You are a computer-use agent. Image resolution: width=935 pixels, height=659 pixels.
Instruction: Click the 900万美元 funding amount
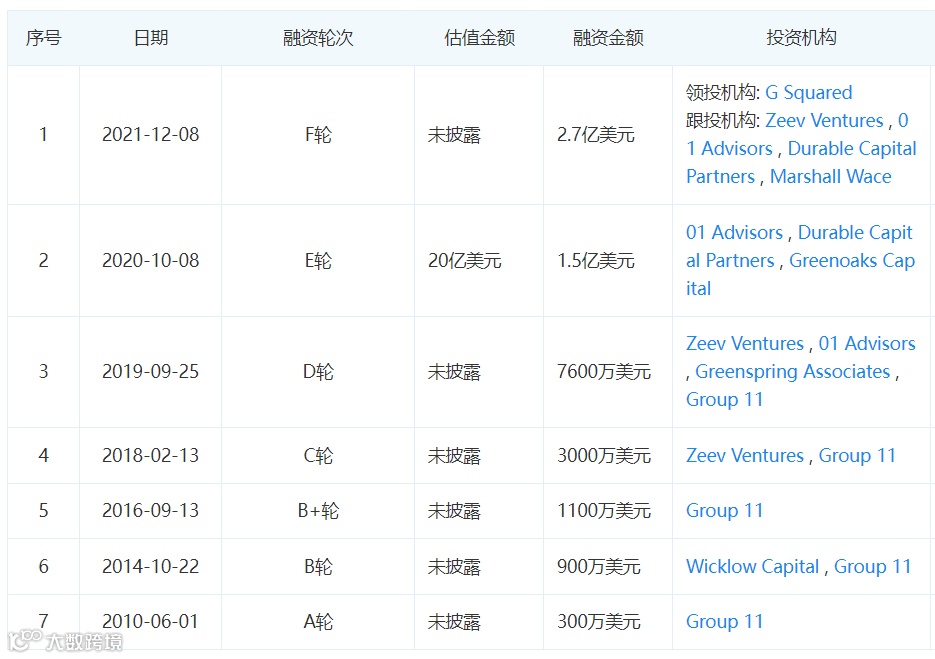point(599,567)
